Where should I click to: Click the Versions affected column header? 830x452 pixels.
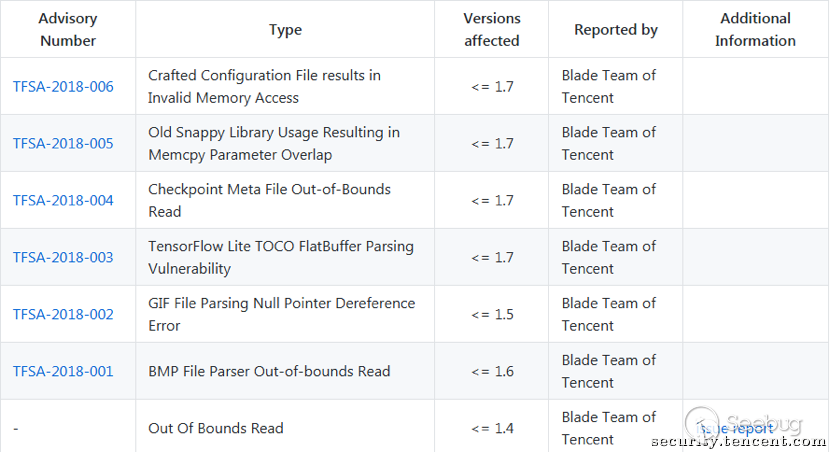pyautogui.click(x=492, y=30)
